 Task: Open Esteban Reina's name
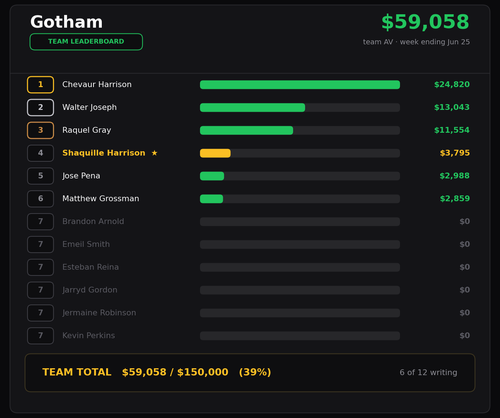90,267
